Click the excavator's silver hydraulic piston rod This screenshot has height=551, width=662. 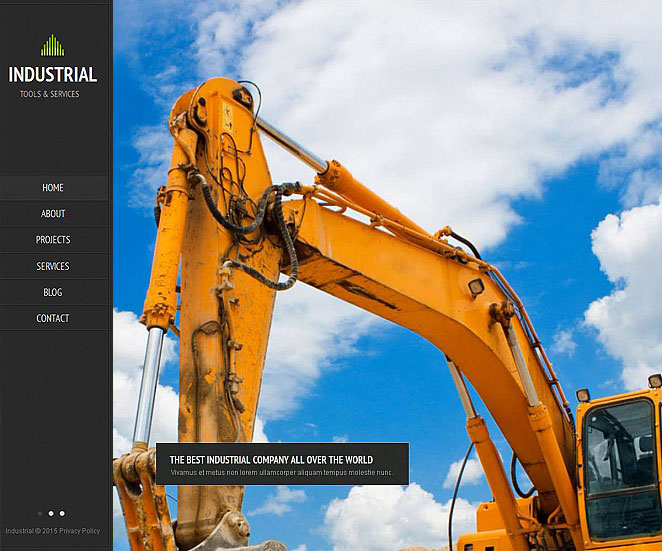(149, 385)
